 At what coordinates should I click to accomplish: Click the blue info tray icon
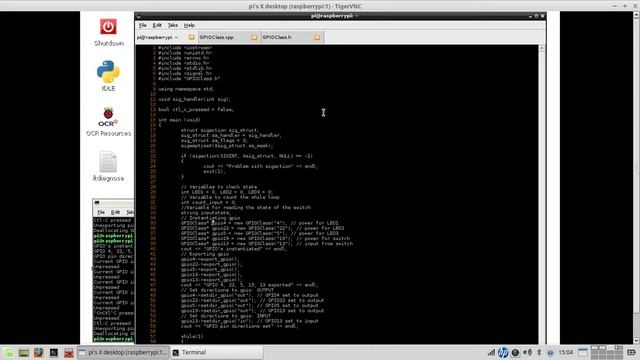coord(550,352)
